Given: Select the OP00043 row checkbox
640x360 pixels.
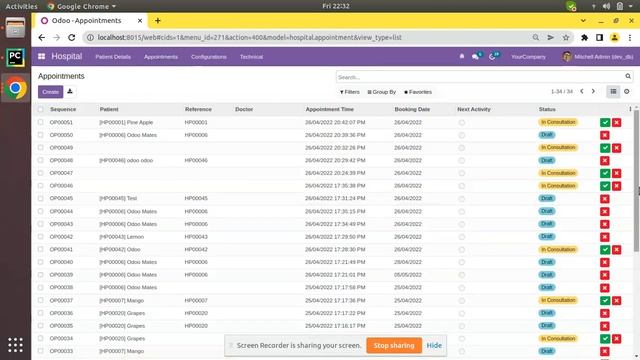Looking at the screenshot, I should coord(40,224).
